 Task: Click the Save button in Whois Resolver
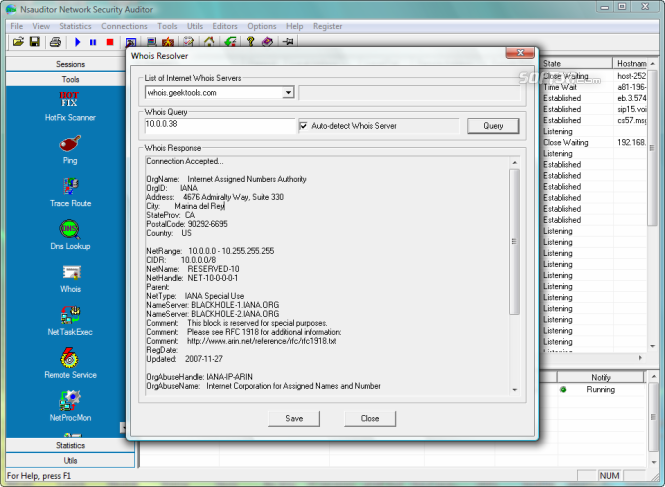[x=294, y=419]
